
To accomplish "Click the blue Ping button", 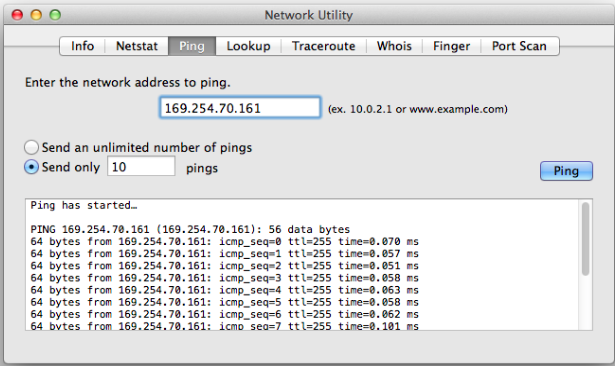I will 566,171.
